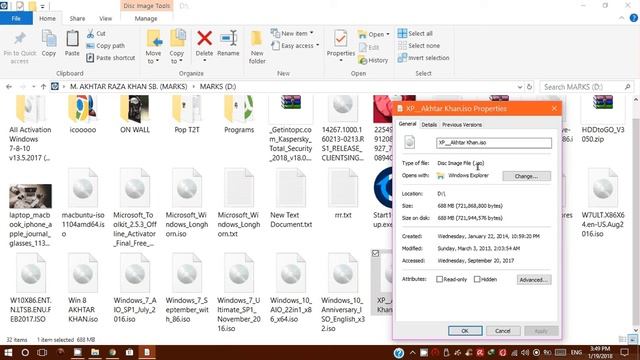Open the Action Center notification icon
Screen dimensions: 640x360
click(x=624, y=352)
